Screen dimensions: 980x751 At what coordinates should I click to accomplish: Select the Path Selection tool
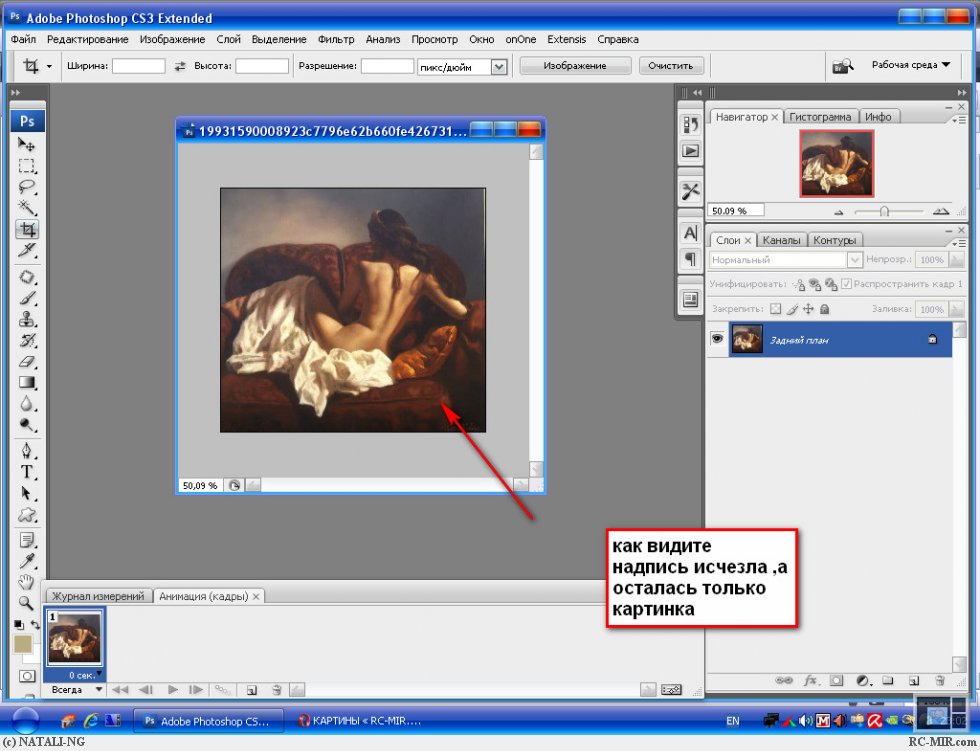[x=26, y=493]
